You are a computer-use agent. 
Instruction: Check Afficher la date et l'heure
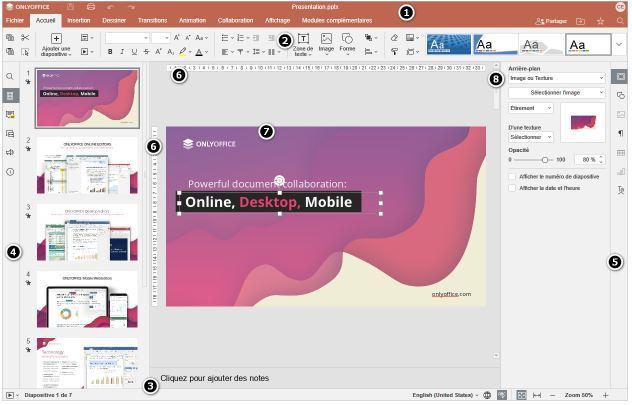[x=512, y=188]
